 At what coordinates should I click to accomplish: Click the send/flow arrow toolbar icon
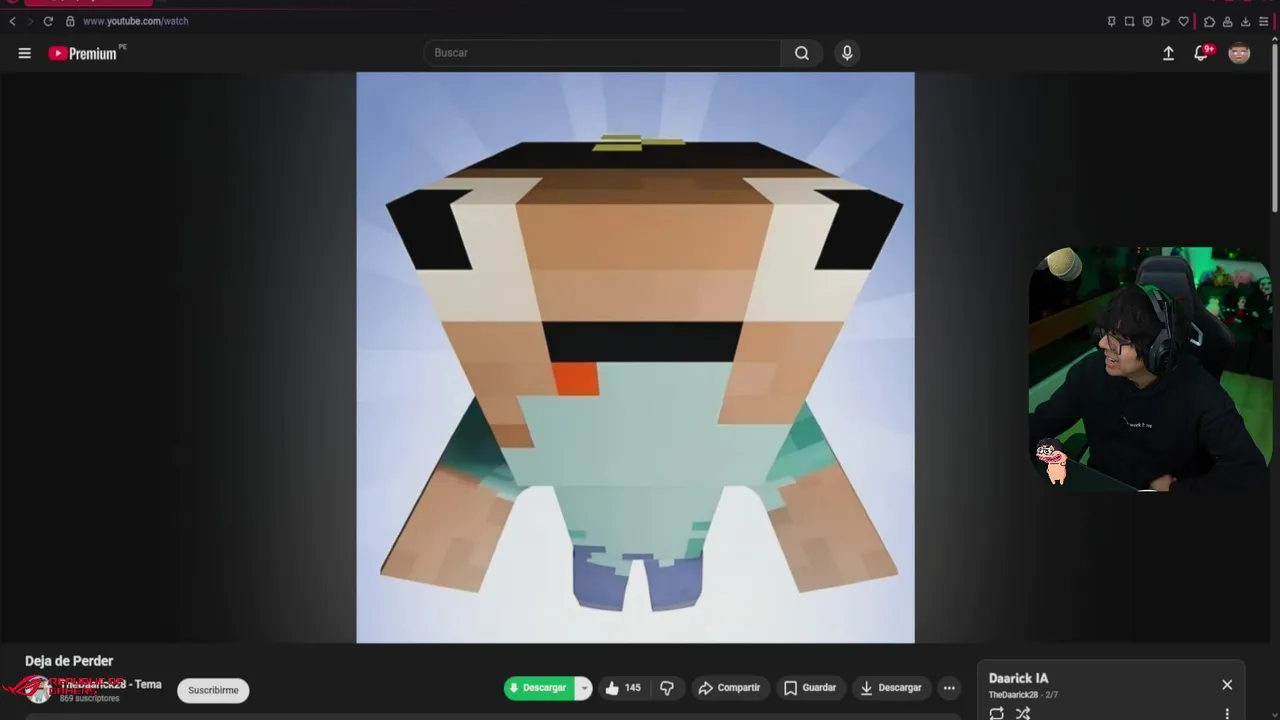[x=1165, y=21]
